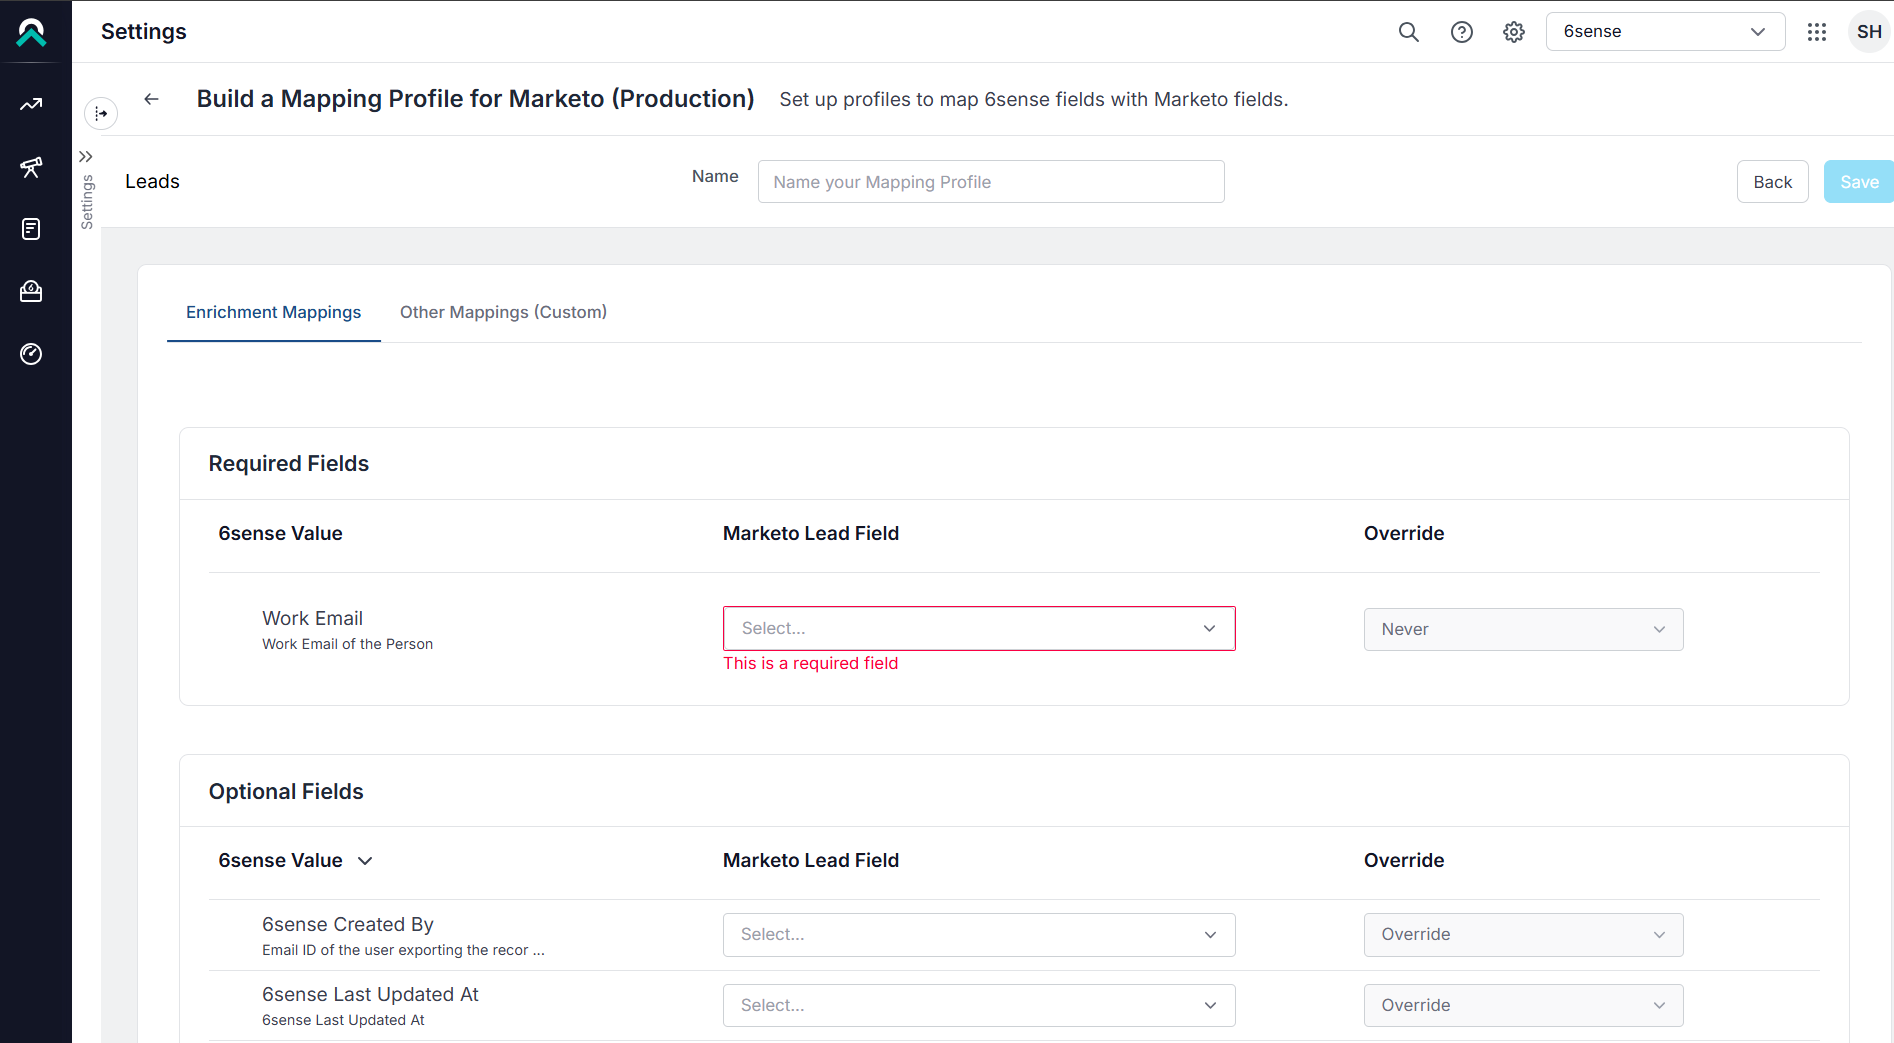This screenshot has width=1894, height=1043.
Task: Sort Optional Fields by 6sense Value chevron
Action: pyautogui.click(x=365, y=861)
